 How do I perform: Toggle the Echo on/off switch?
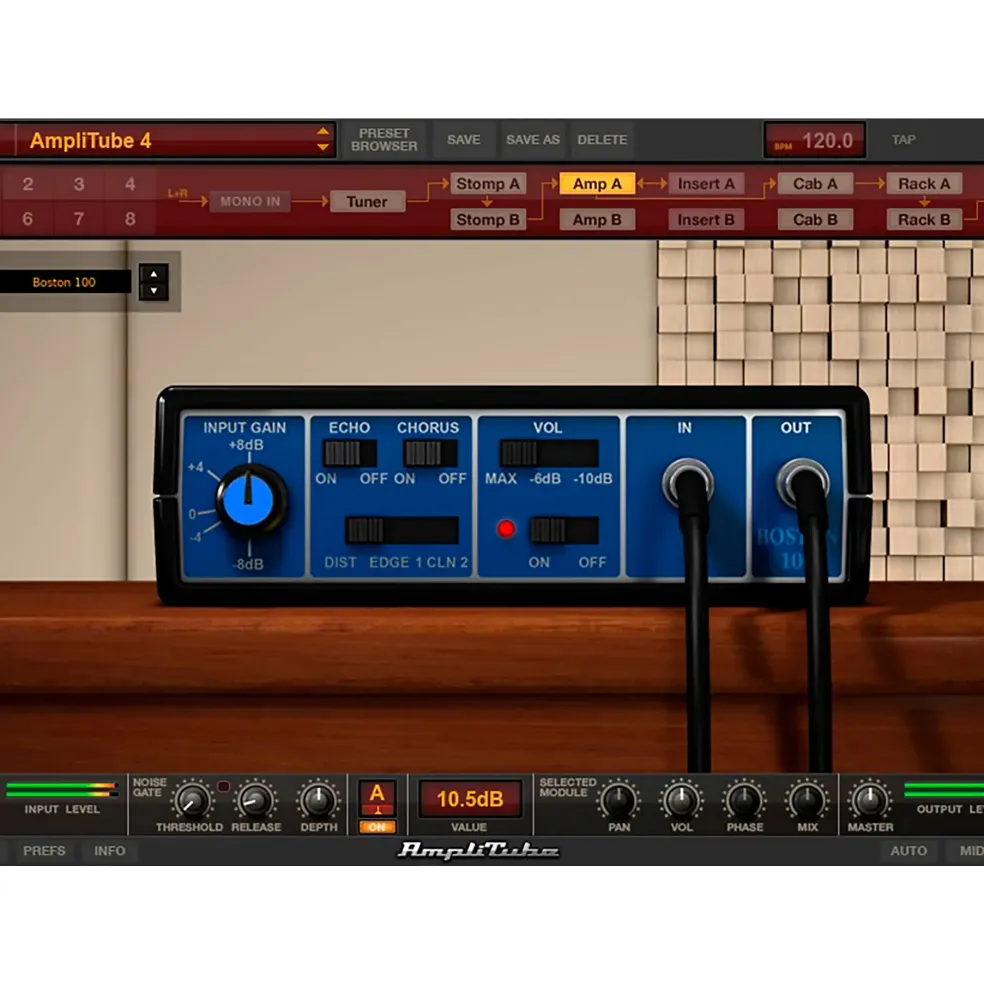coord(349,453)
